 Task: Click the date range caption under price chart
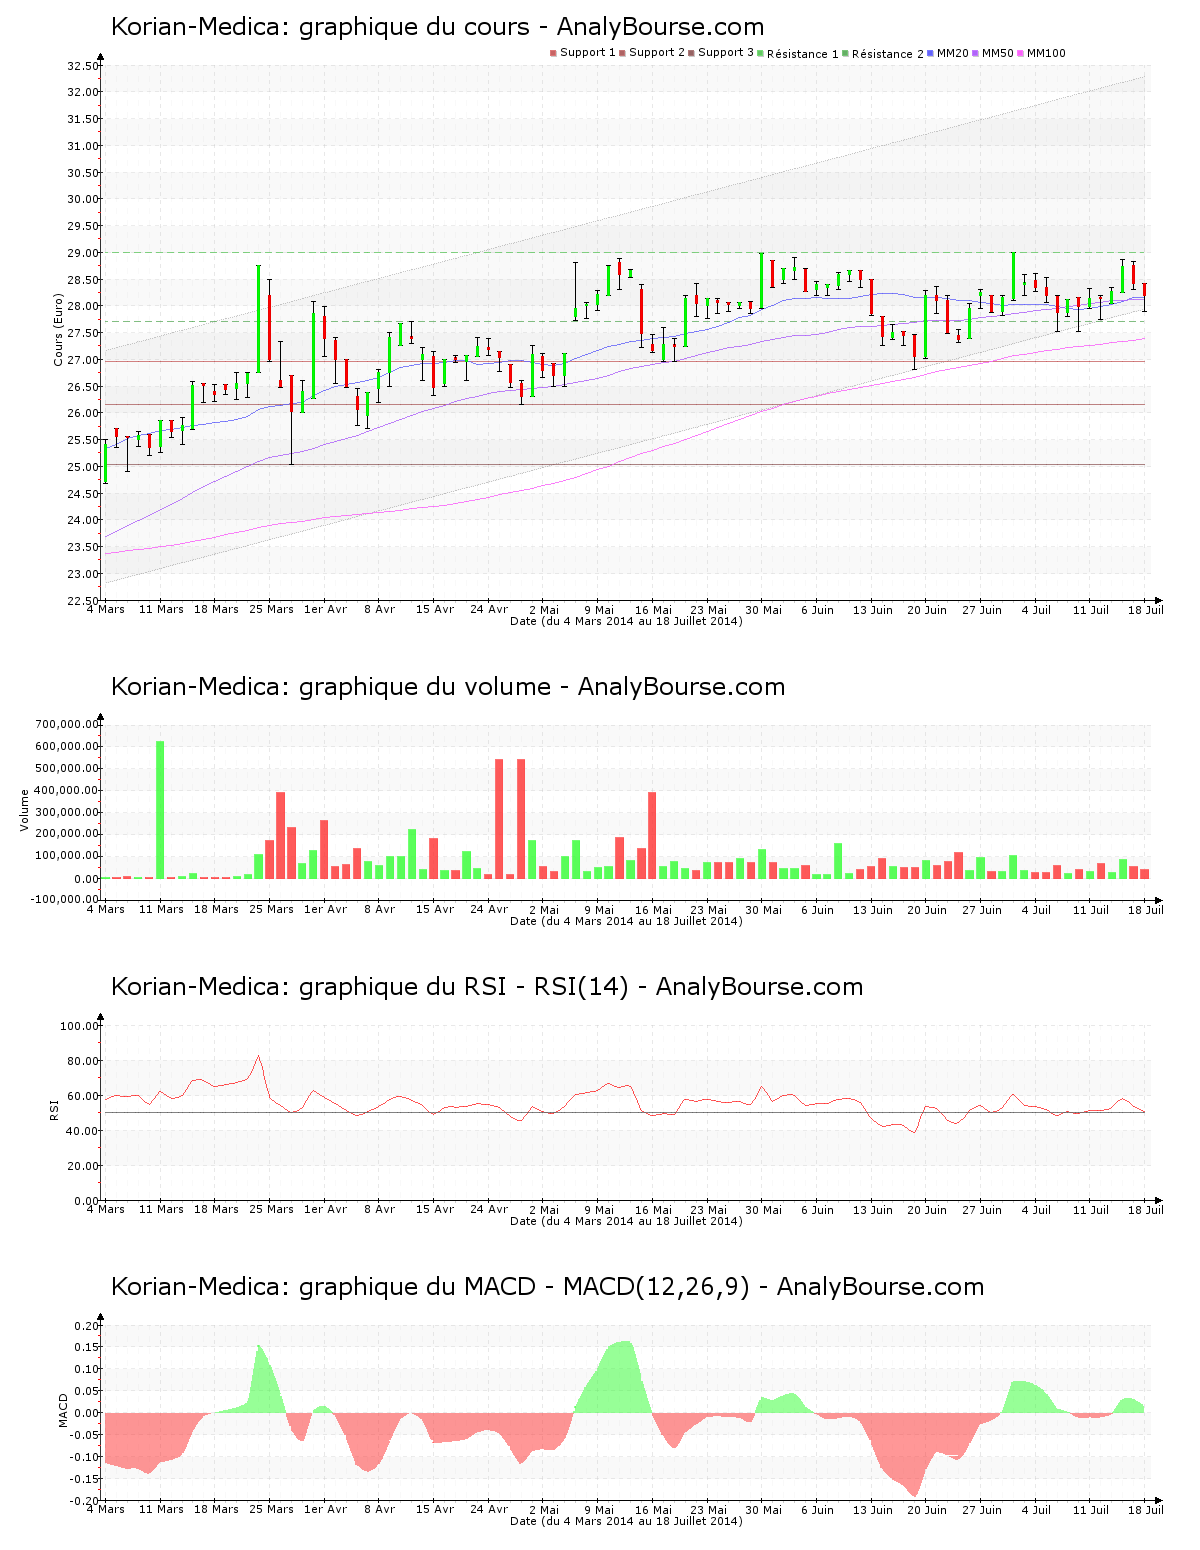click(x=626, y=621)
